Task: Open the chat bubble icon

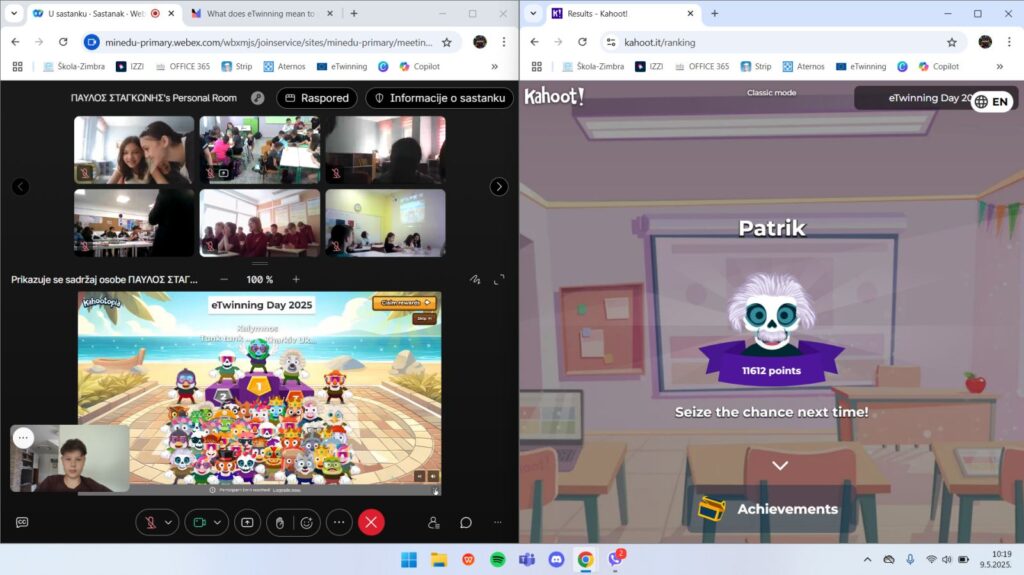Action: click(466, 522)
